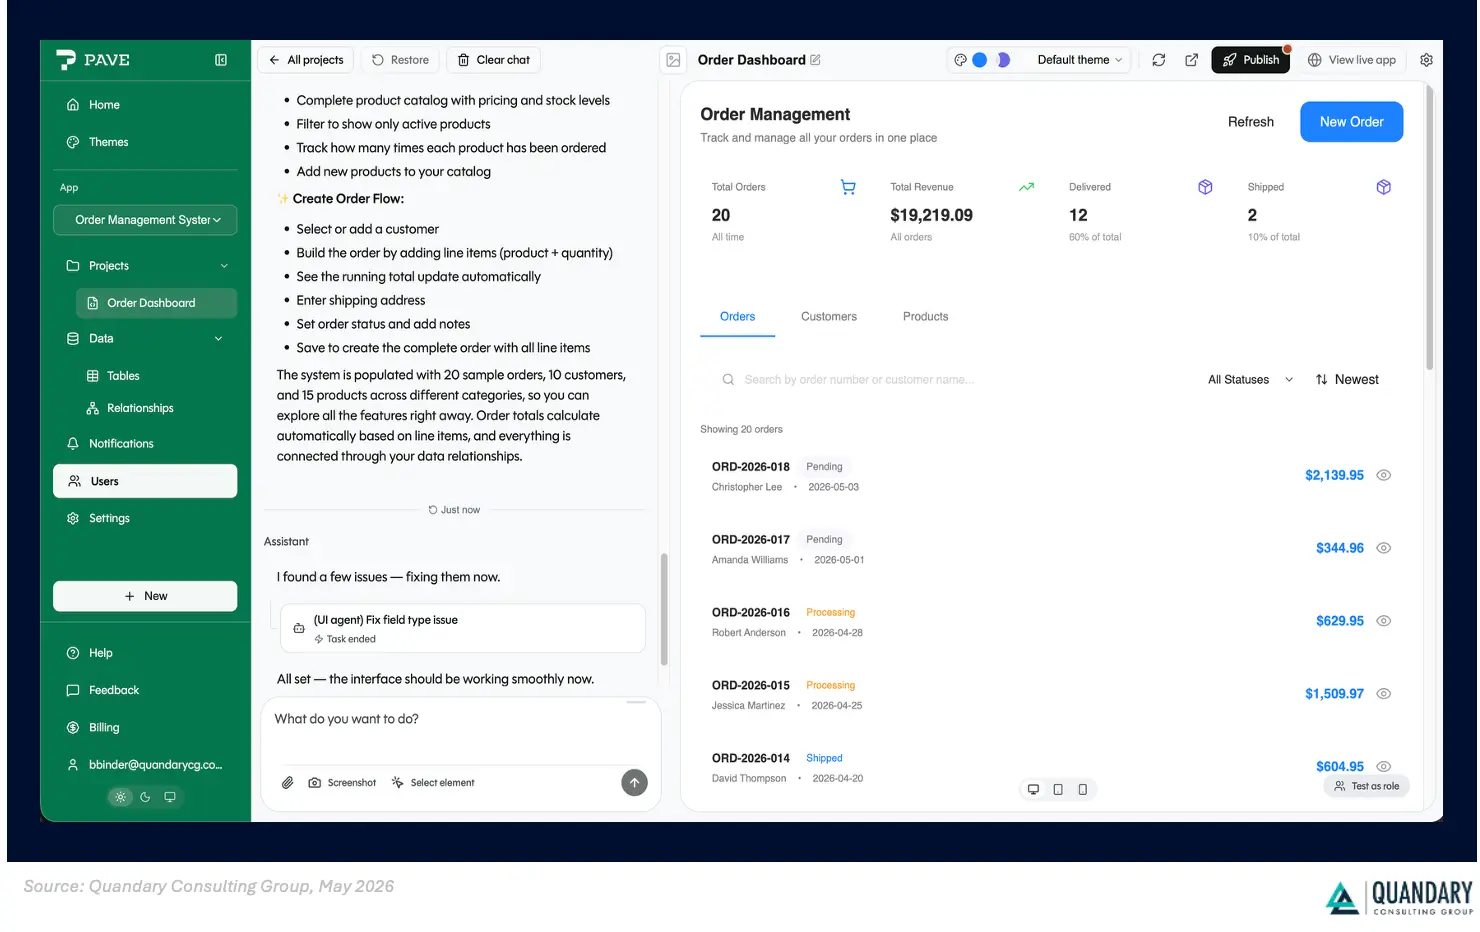Open the gear settings icon at top right
Screen dimensions: 1480x932
coord(1426,60)
